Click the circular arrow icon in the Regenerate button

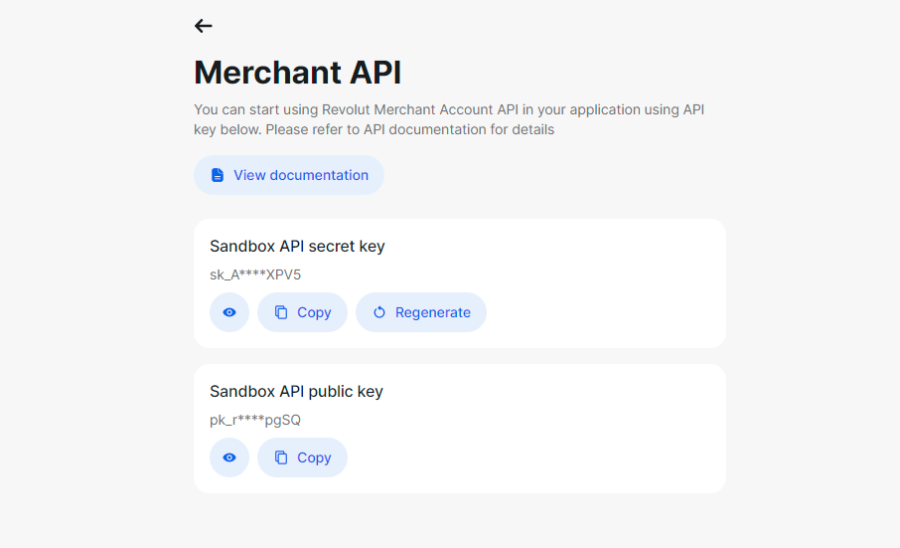pos(379,312)
